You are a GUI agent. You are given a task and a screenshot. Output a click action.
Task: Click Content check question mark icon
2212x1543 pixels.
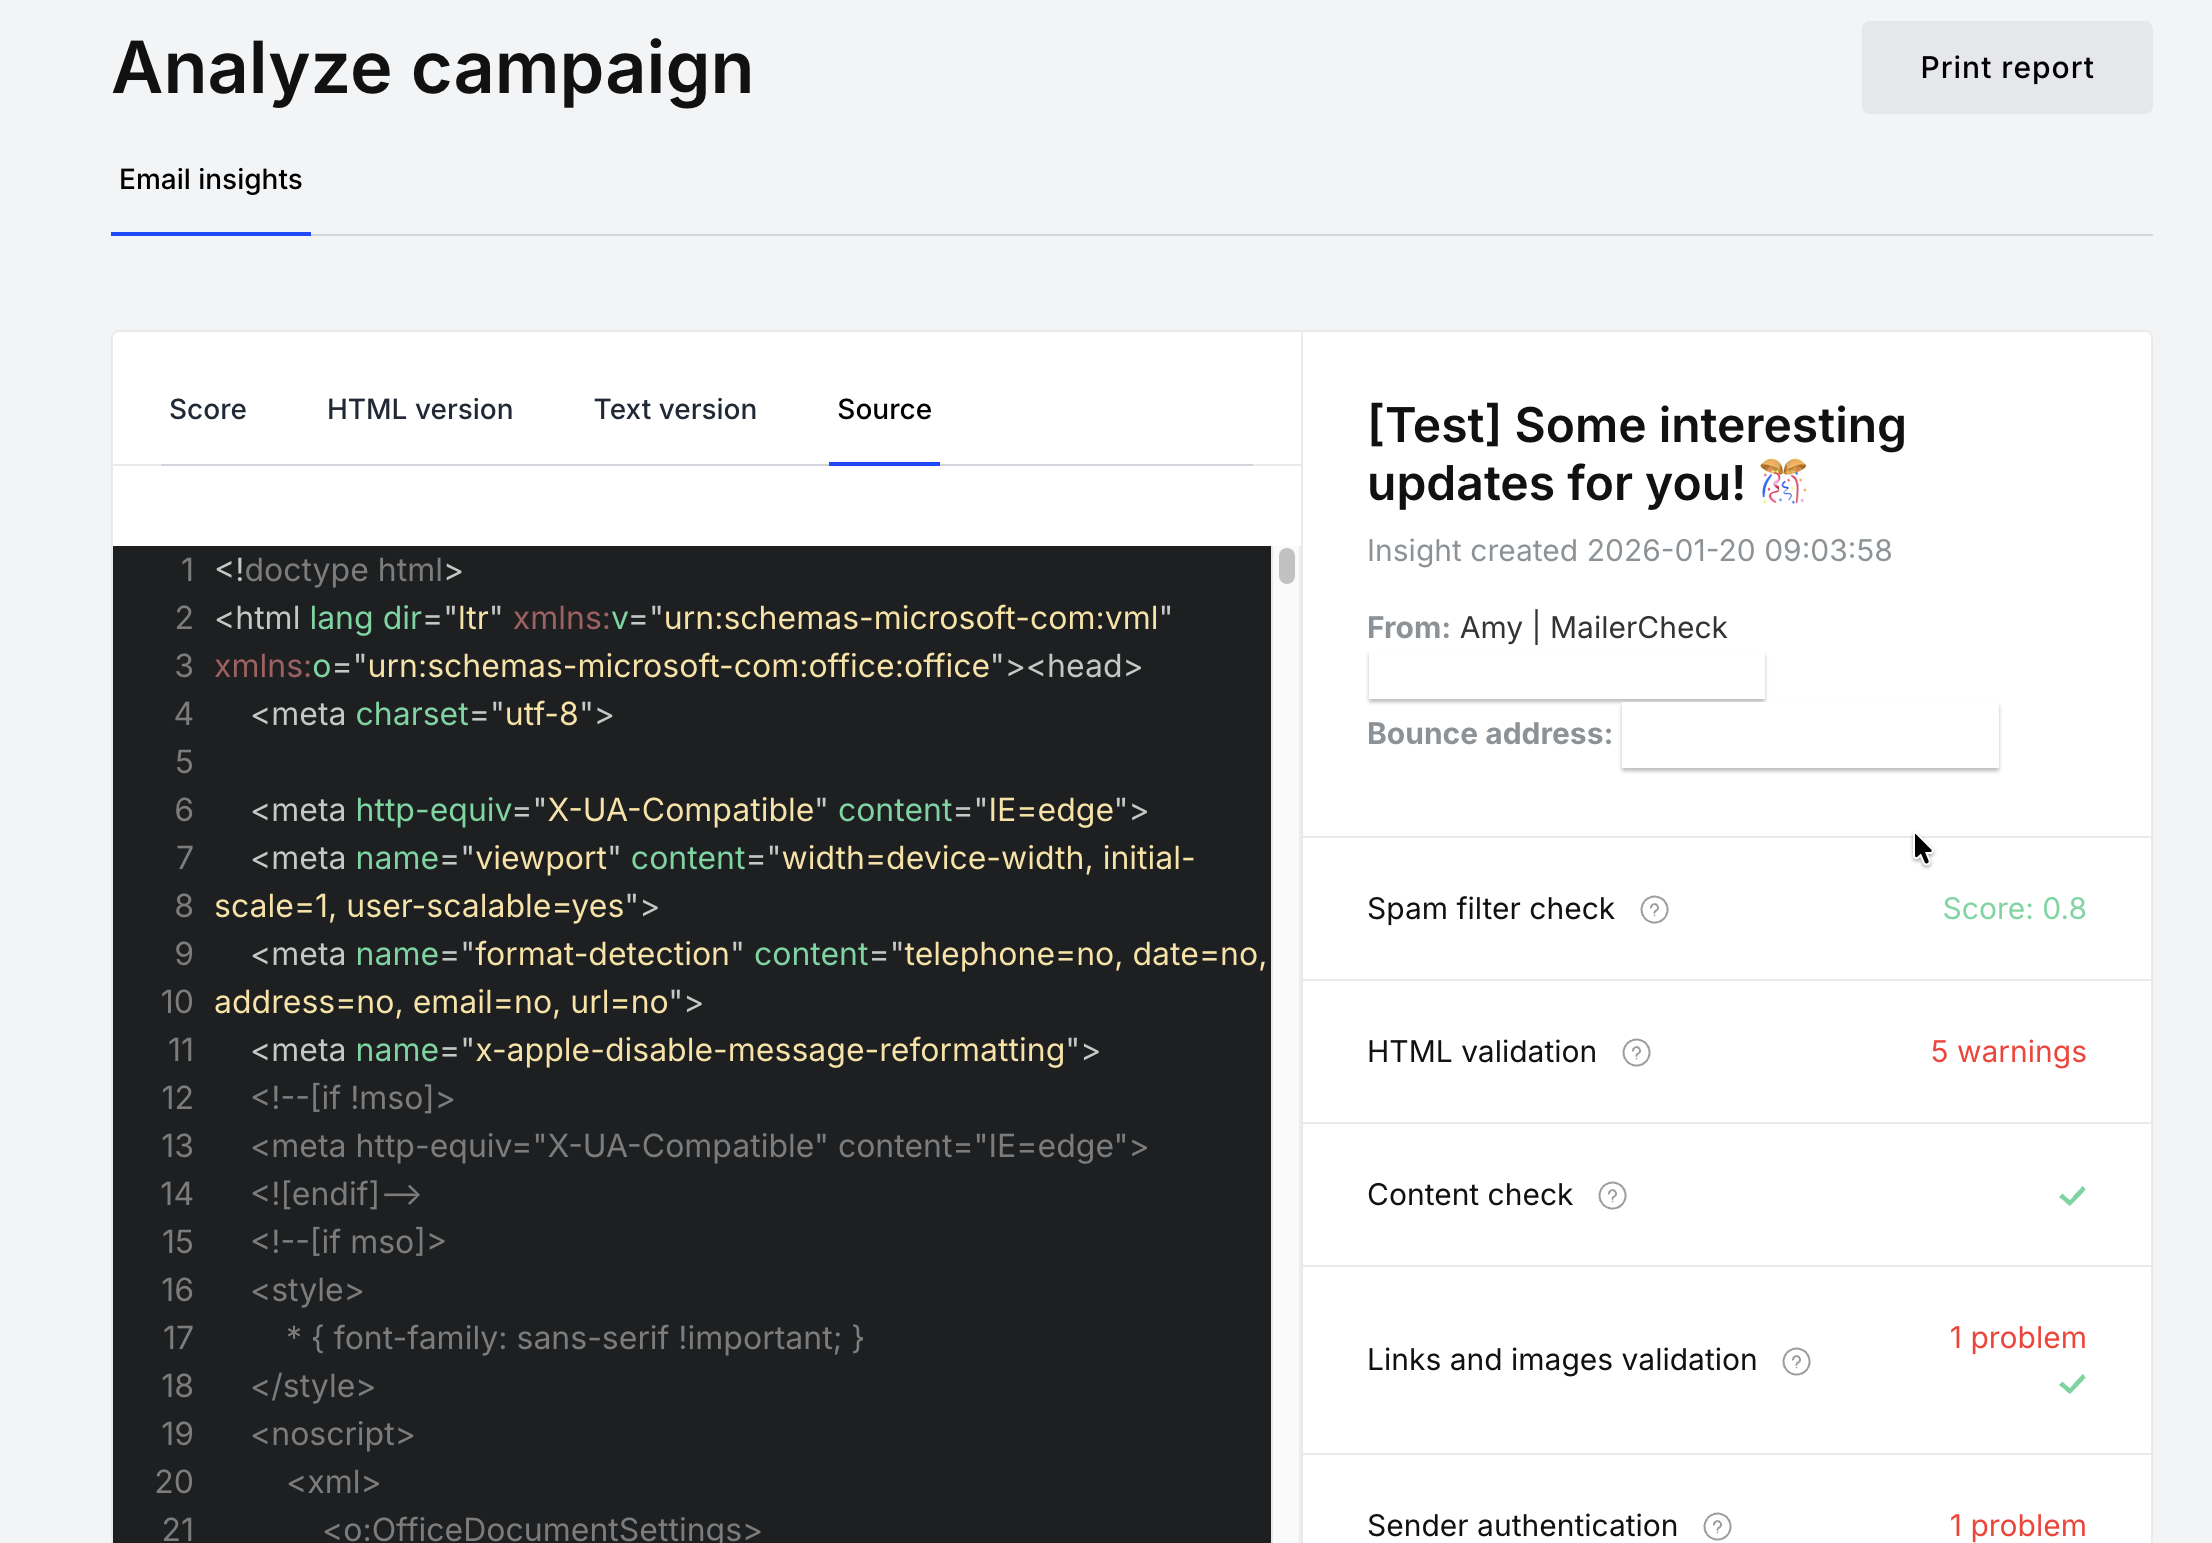click(1612, 1195)
